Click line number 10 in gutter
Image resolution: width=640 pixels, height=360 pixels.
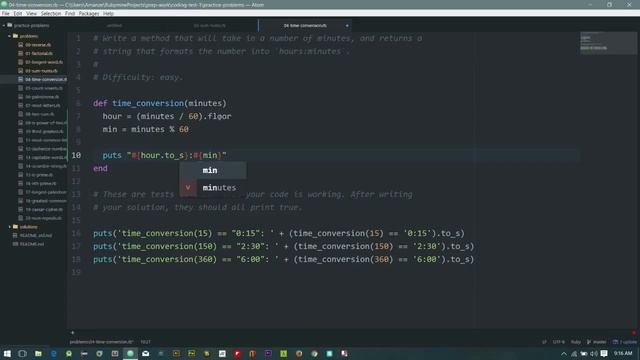(x=76, y=156)
